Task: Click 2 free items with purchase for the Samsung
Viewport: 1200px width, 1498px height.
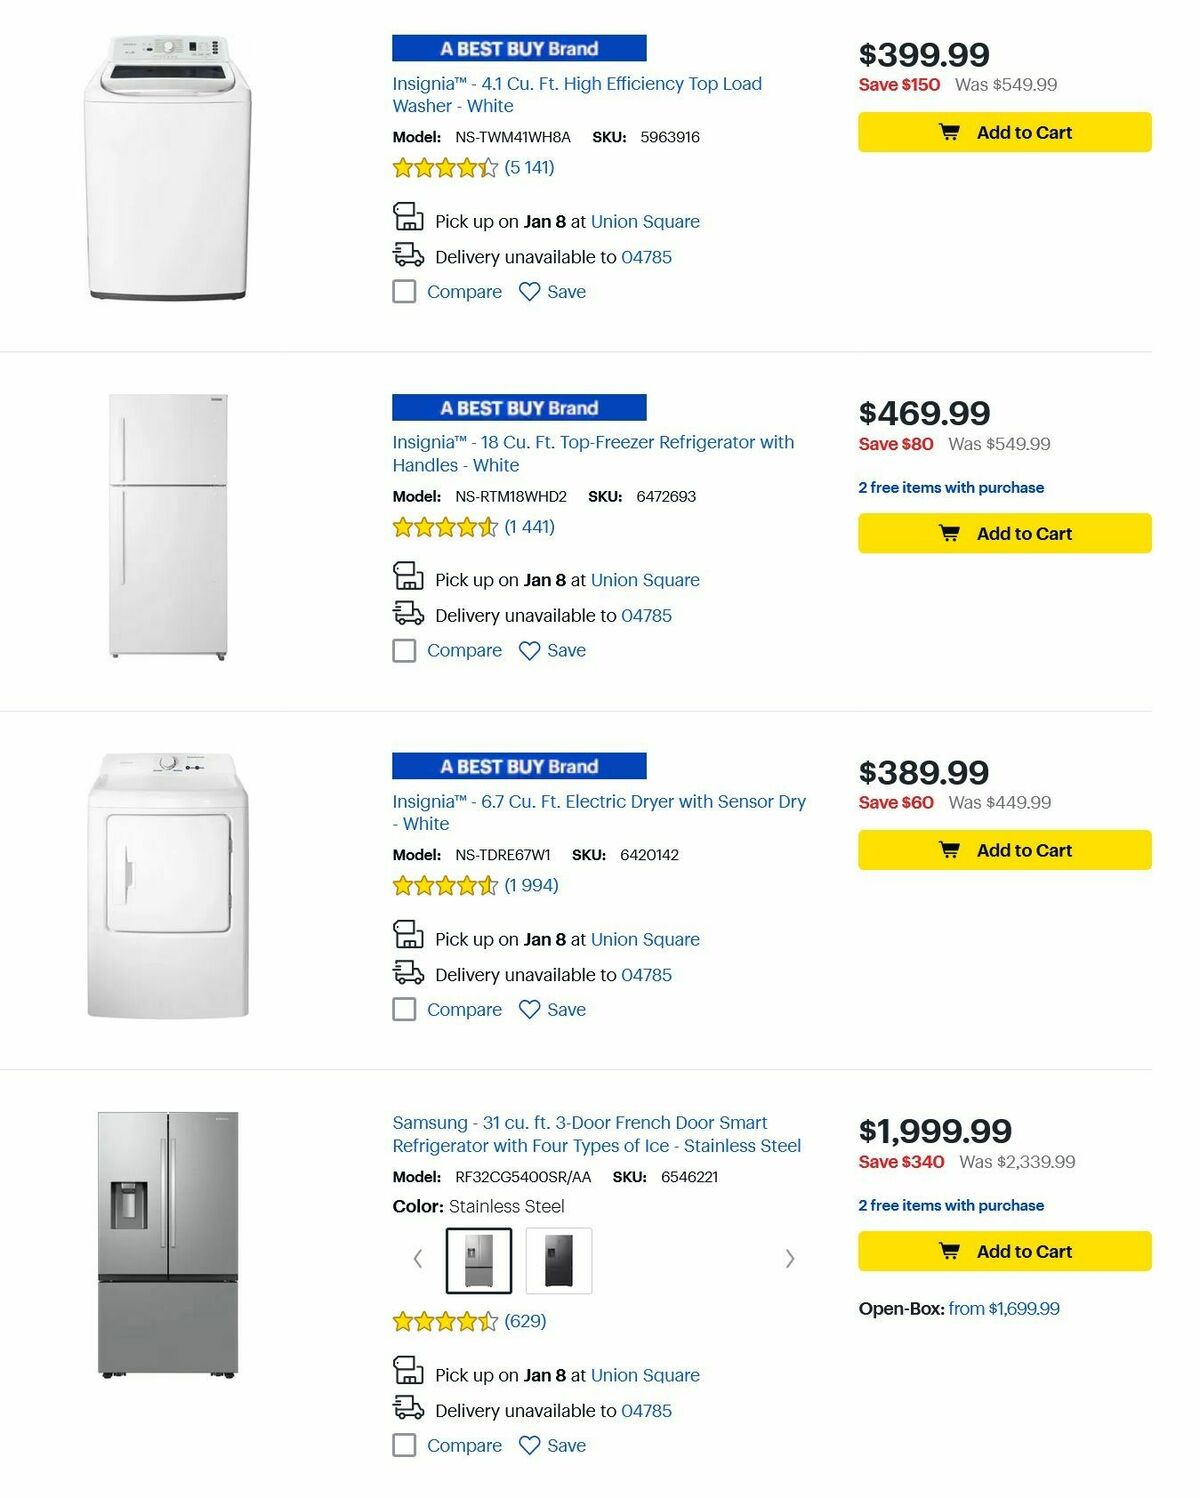Action: click(950, 1205)
